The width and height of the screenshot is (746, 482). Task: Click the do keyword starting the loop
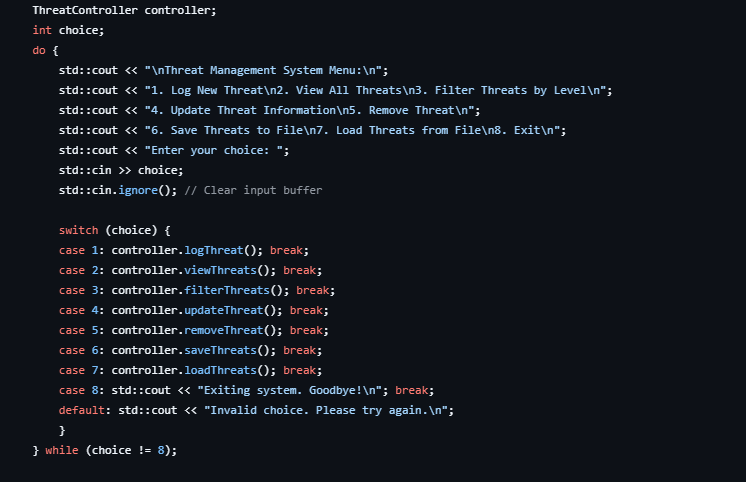(38, 50)
